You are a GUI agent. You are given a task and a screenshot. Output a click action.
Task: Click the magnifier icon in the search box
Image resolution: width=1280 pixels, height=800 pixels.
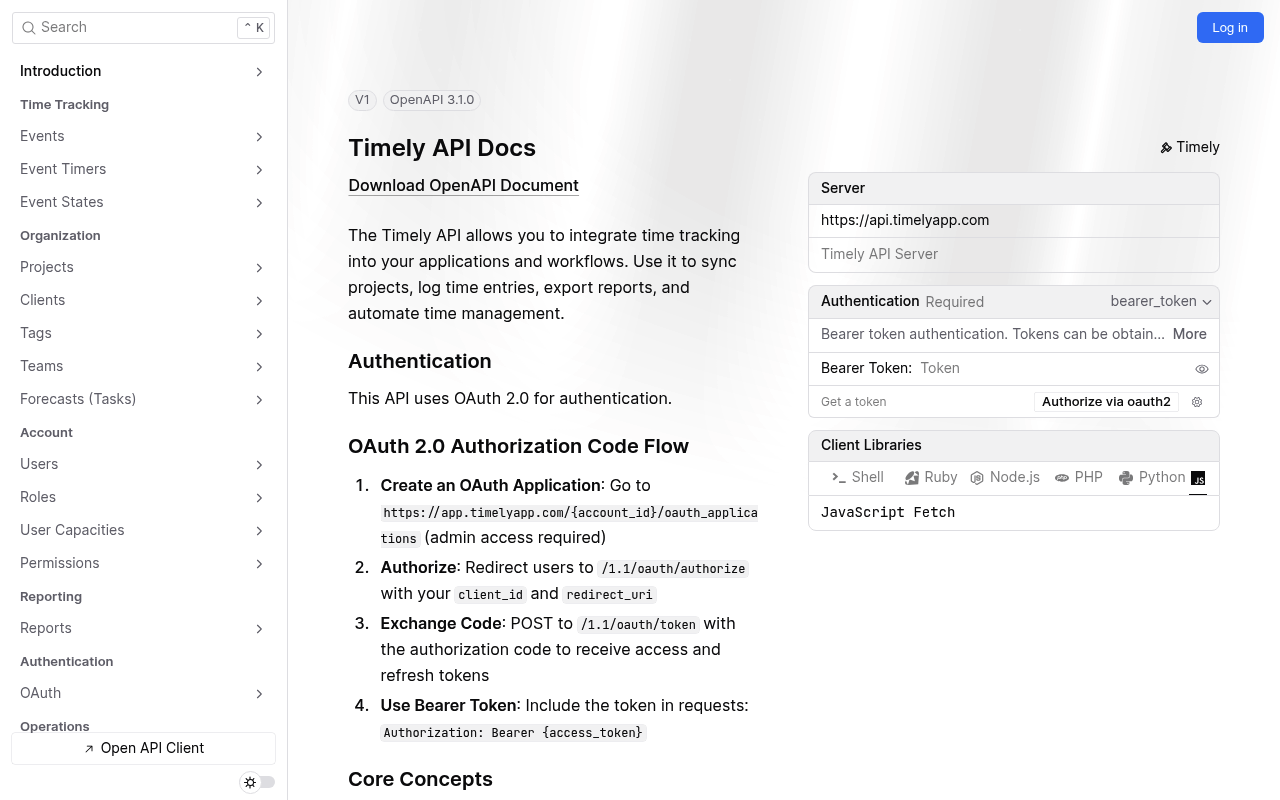(x=29, y=28)
